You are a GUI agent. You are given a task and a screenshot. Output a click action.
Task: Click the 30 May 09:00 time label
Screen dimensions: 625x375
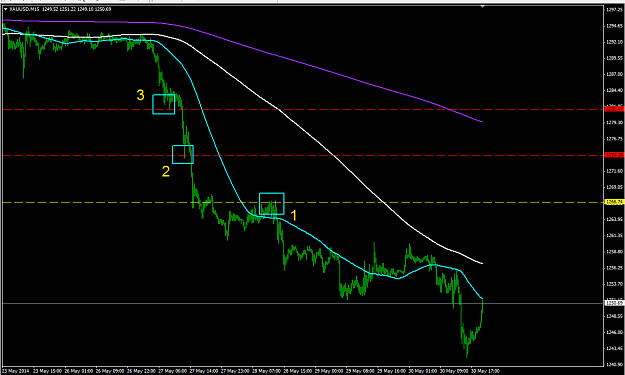[453, 371]
